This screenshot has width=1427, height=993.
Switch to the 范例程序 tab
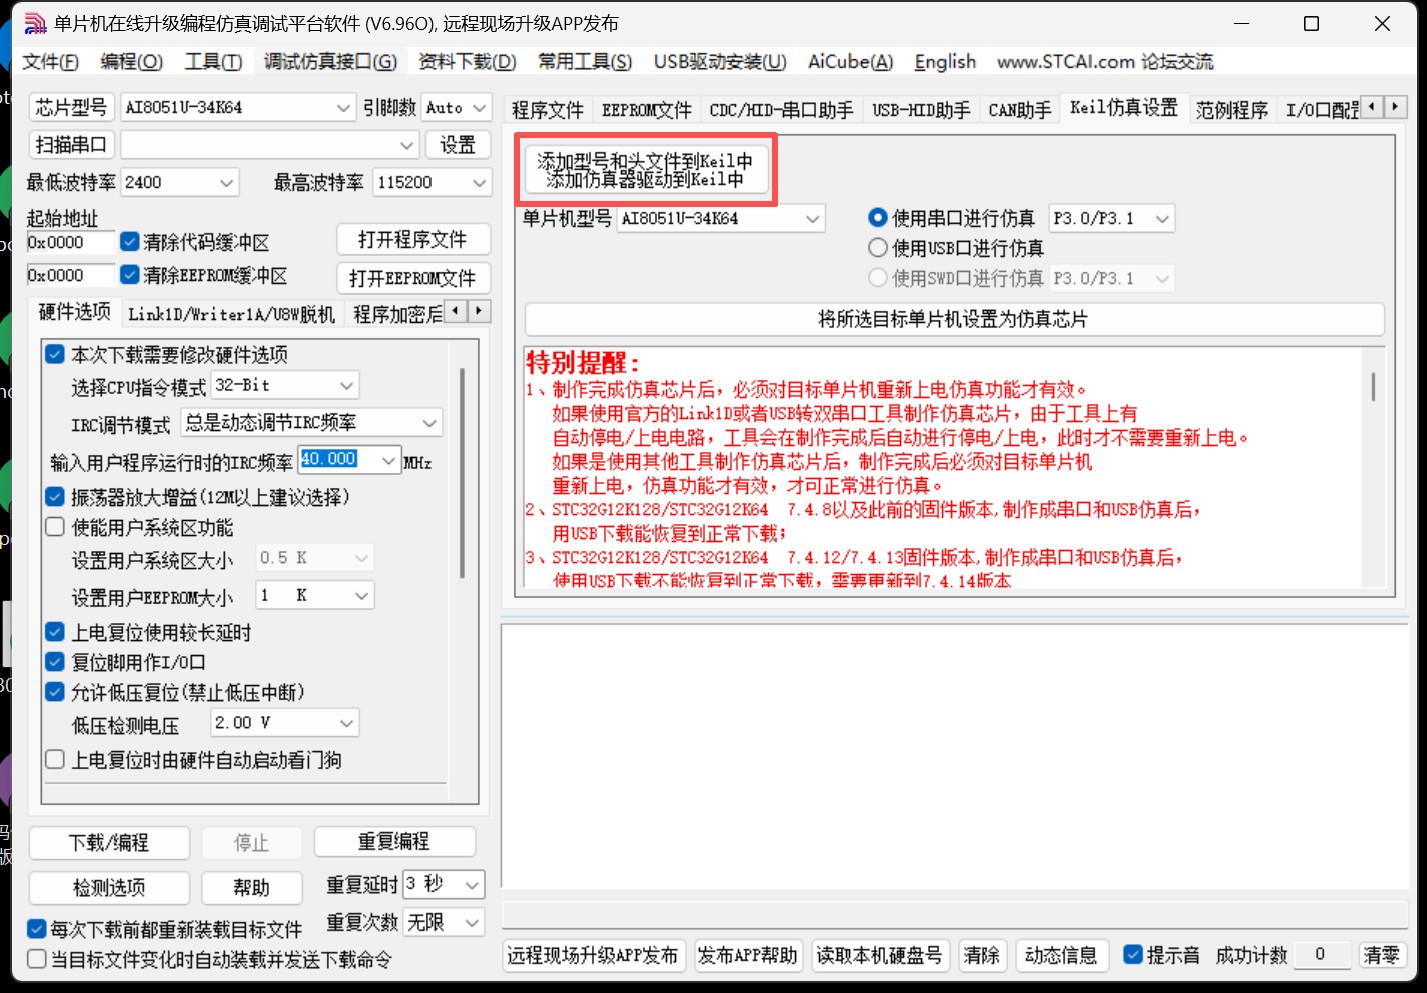click(1232, 110)
